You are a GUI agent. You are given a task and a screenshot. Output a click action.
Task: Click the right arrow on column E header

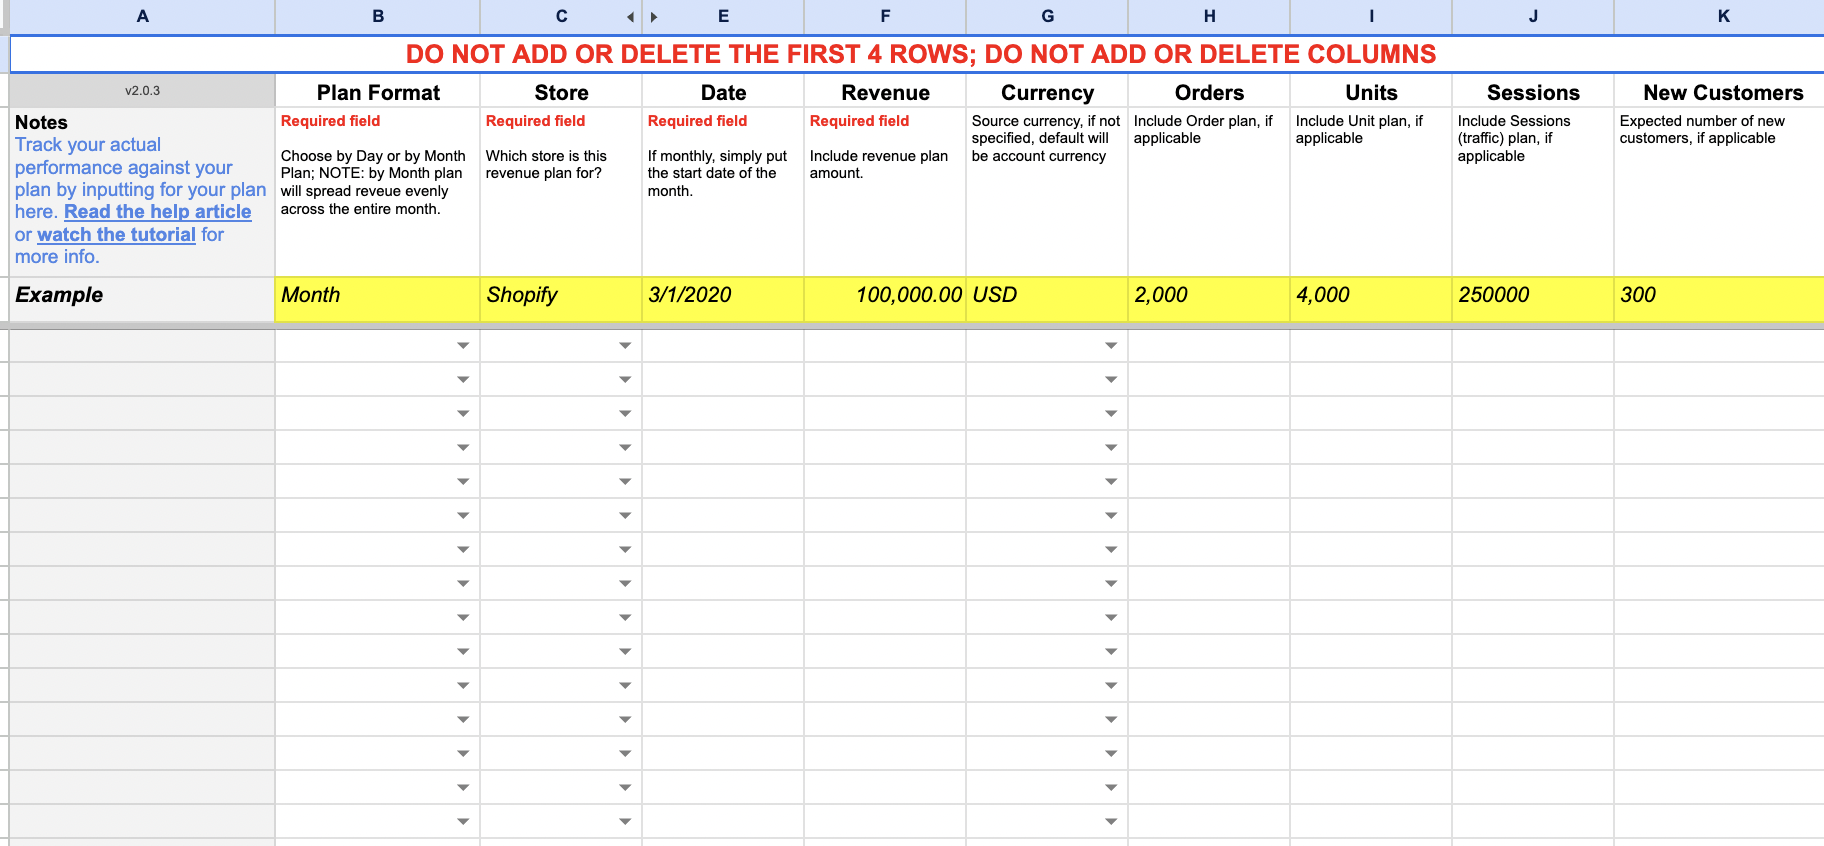click(x=654, y=17)
